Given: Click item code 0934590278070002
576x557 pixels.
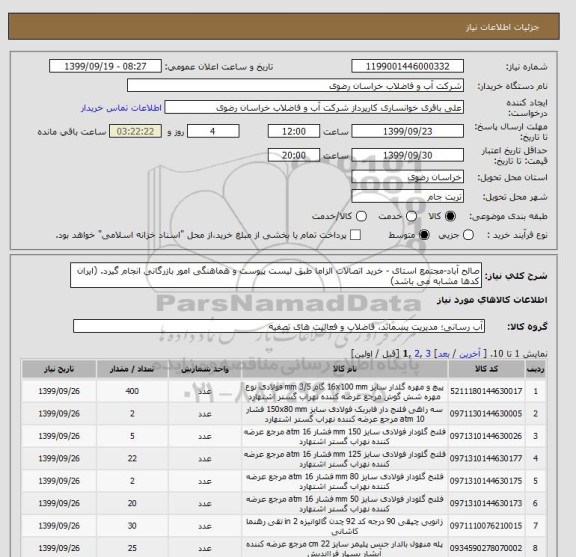Looking at the screenshot, I should click(x=486, y=548).
